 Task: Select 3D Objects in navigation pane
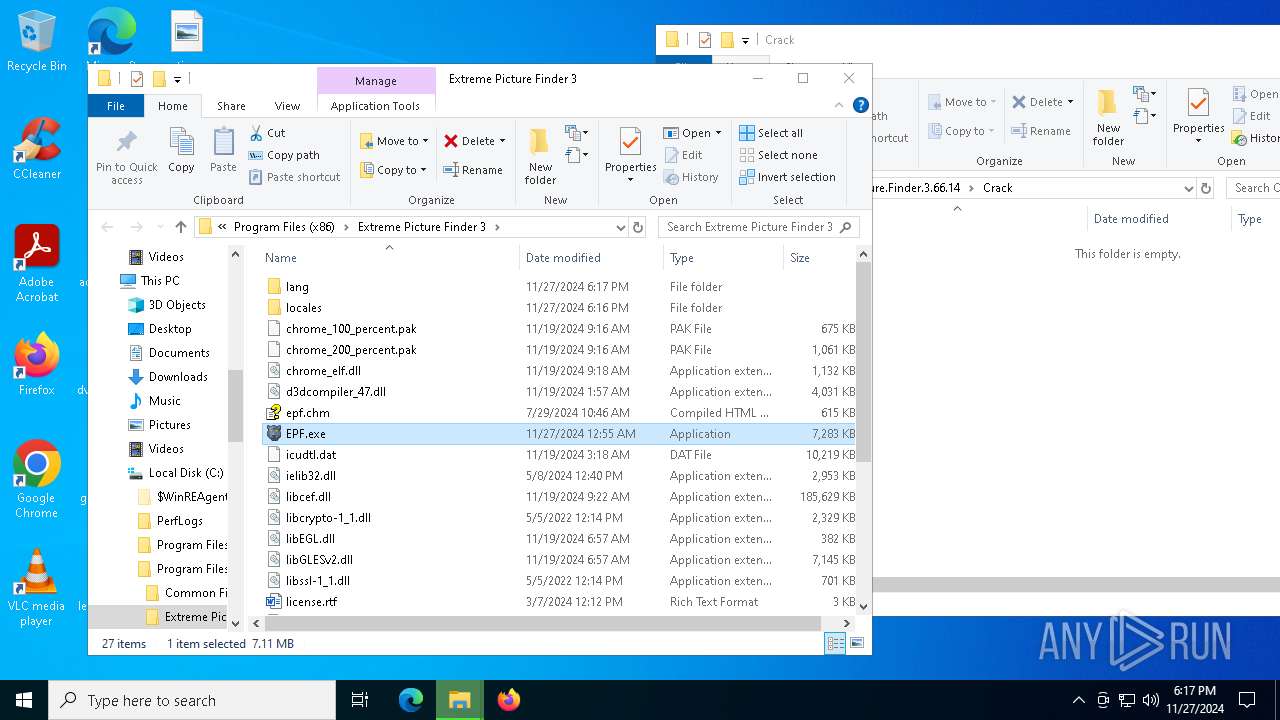tap(177, 305)
